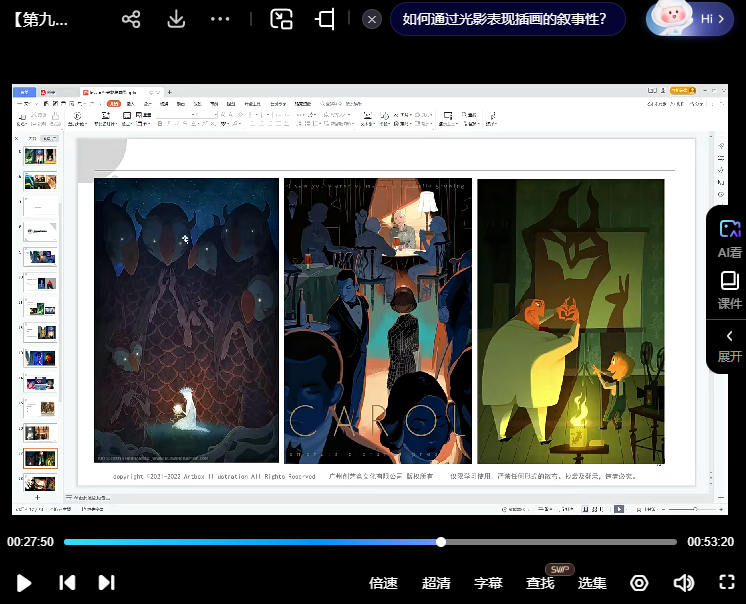Open the 选集 episode list
Image resolution: width=746 pixels, height=604 pixels.
[592, 583]
